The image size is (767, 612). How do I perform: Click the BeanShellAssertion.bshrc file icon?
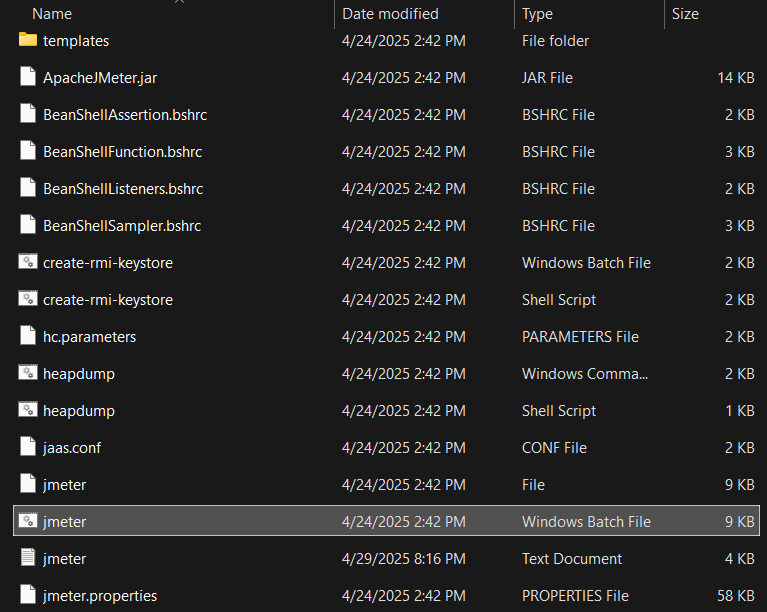(28, 114)
